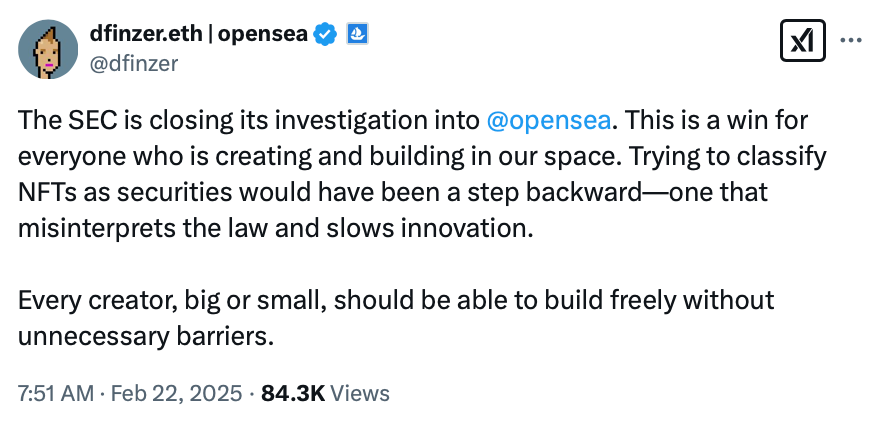Click the Feb 22, 2025 date
872x421 pixels.
174,393
